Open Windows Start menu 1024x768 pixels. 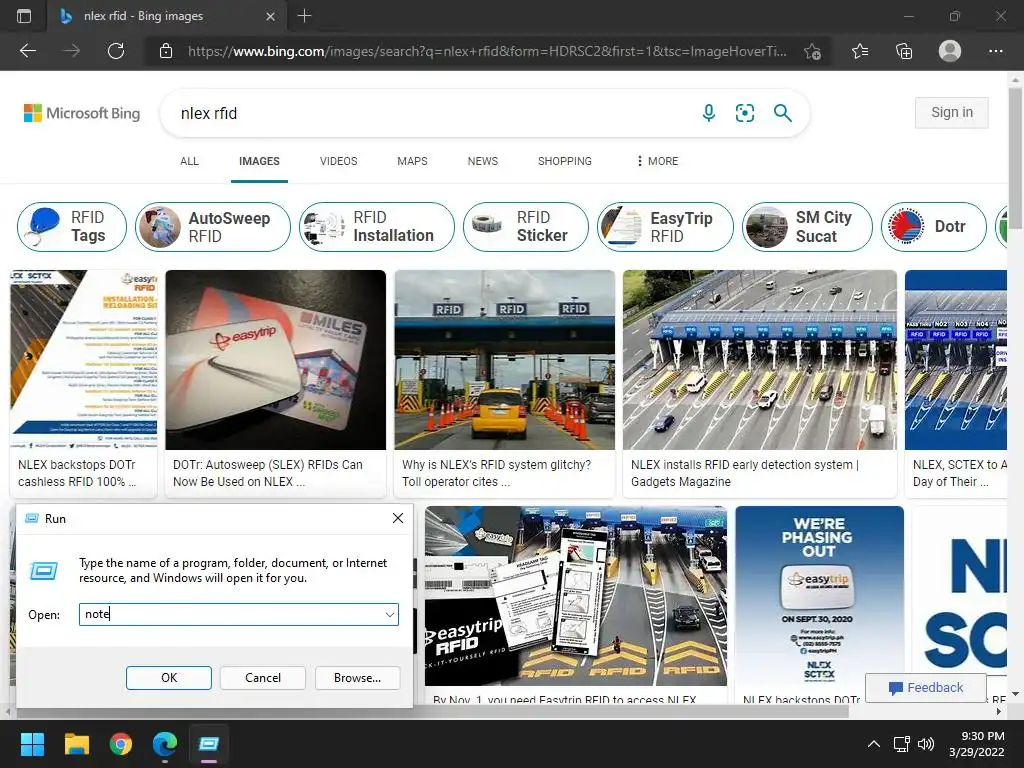(32, 744)
